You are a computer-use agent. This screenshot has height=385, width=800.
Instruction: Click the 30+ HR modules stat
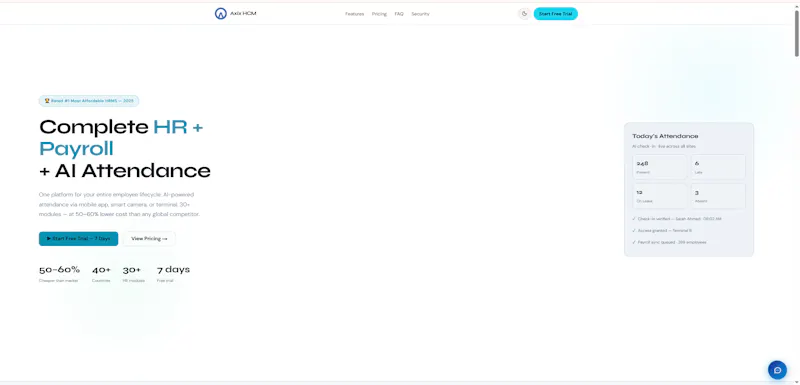pos(134,273)
